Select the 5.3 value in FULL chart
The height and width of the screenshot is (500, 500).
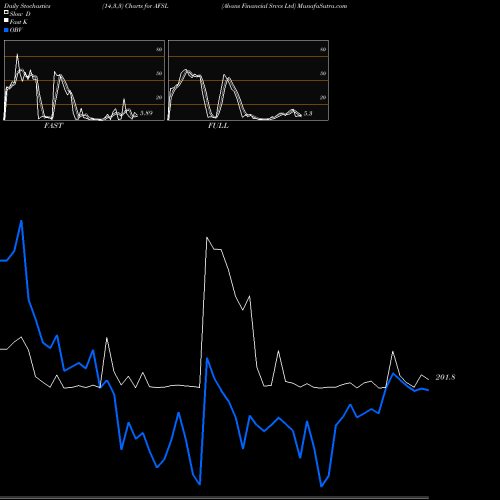[x=308, y=114]
